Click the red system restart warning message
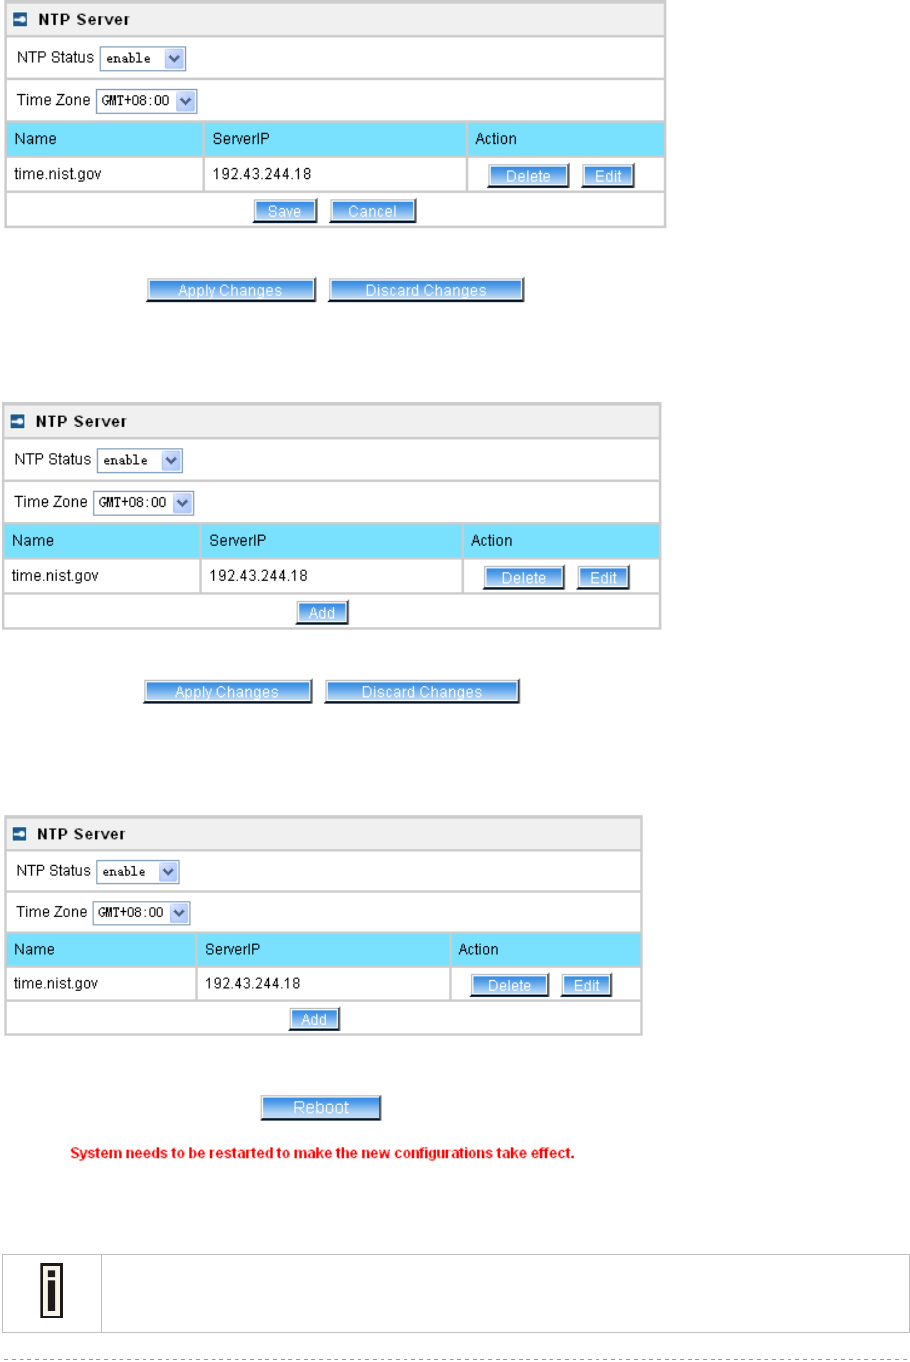 pos(322,1153)
